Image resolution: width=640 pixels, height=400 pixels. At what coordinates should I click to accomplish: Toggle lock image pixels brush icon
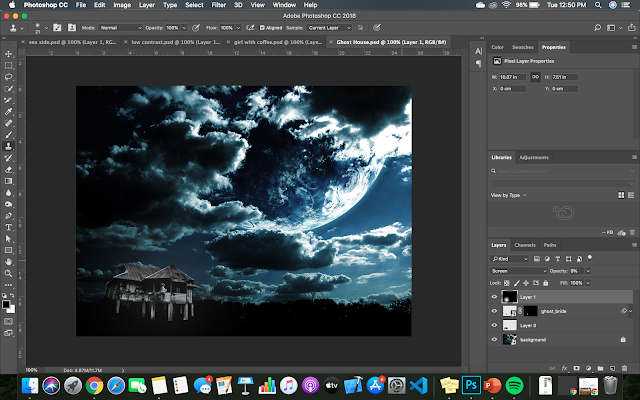(517, 283)
